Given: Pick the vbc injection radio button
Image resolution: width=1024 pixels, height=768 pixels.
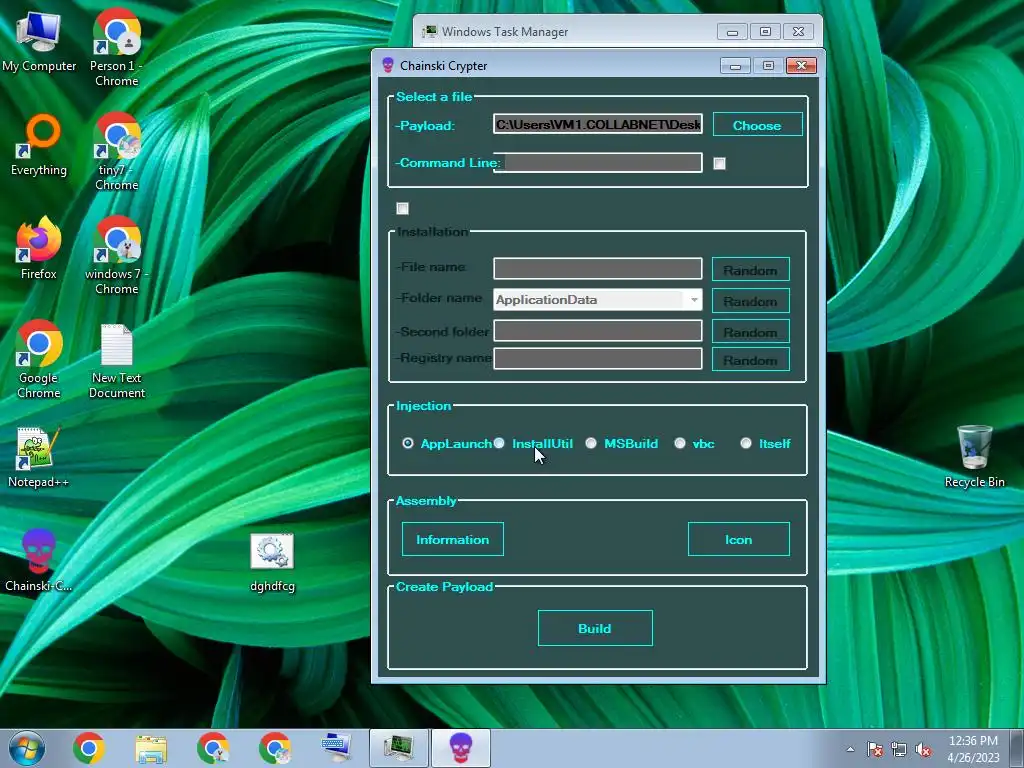Looking at the screenshot, I should coord(680,443).
